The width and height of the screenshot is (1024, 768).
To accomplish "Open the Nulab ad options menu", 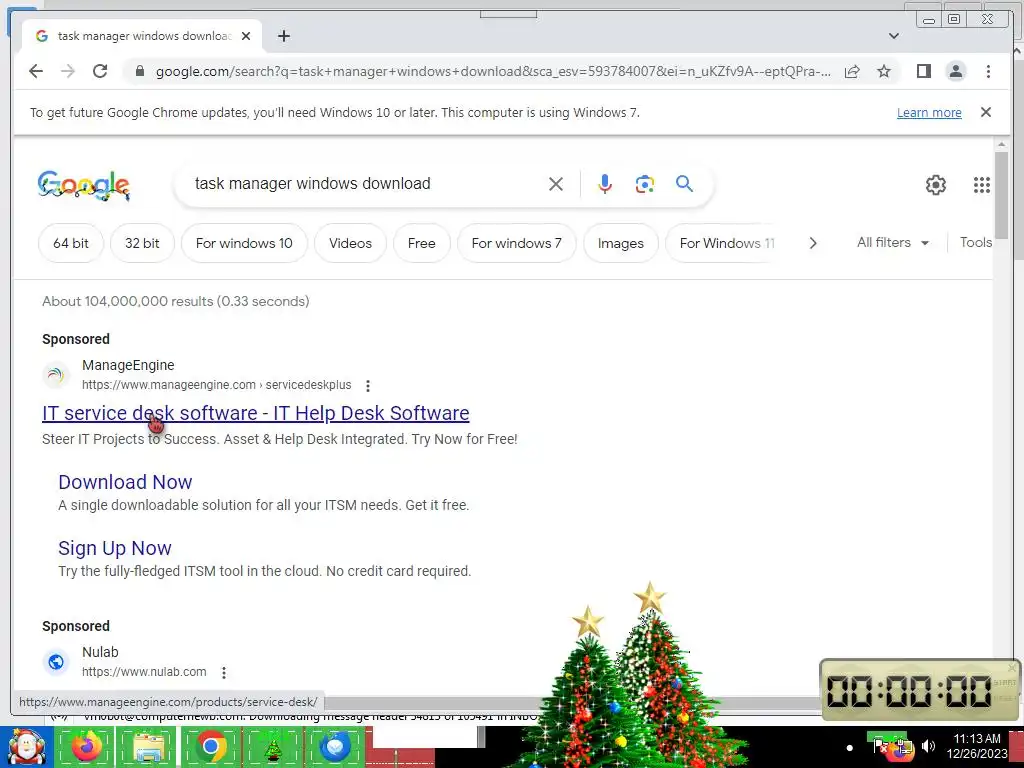I will pos(224,672).
